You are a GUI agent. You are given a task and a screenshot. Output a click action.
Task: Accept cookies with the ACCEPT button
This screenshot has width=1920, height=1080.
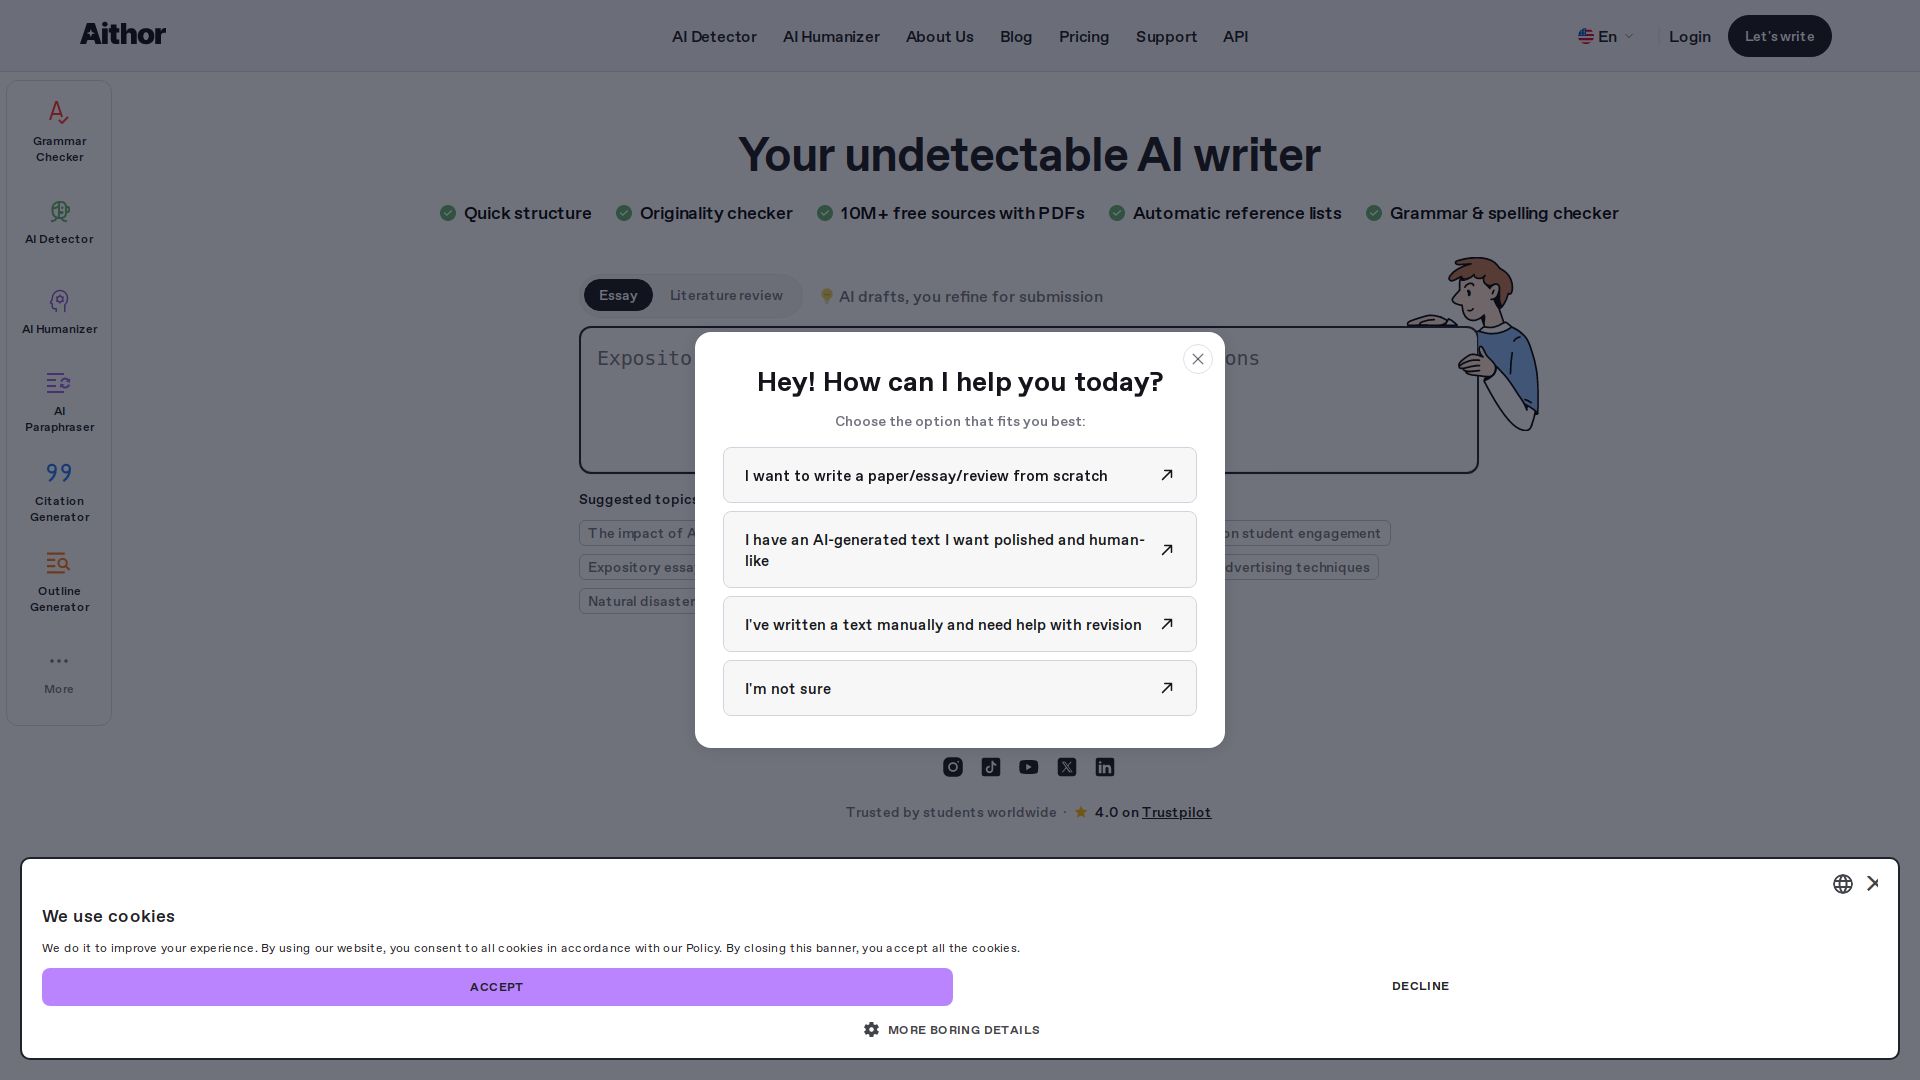tap(497, 987)
